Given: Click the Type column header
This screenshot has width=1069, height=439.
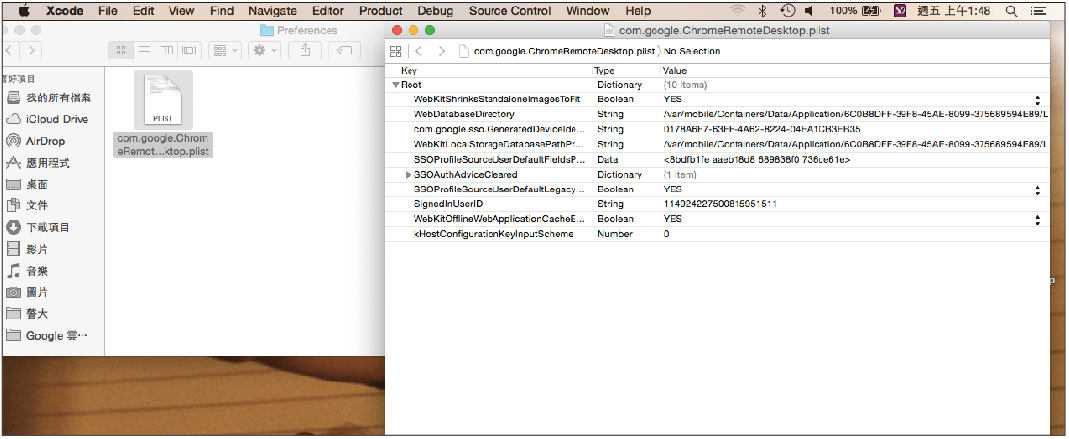Looking at the screenshot, I should coord(604,71).
